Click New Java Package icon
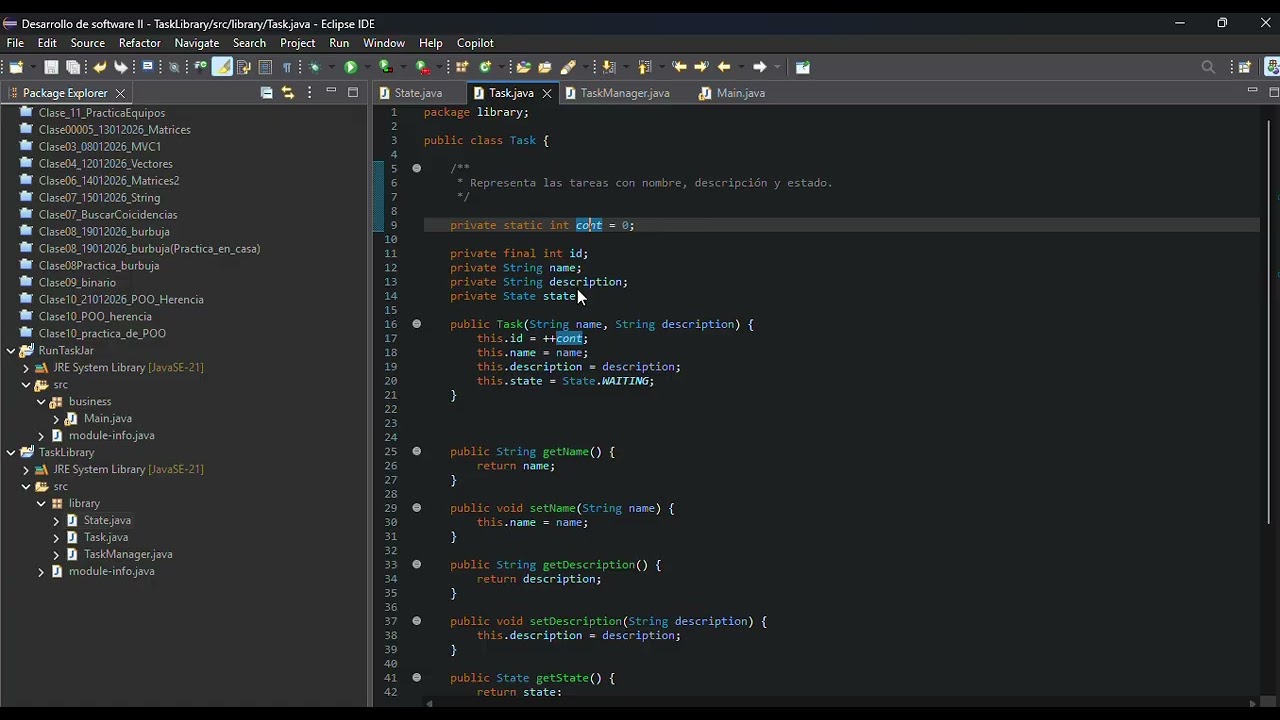The width and height of the screenshot is (1280, 720). click(461, 67)
